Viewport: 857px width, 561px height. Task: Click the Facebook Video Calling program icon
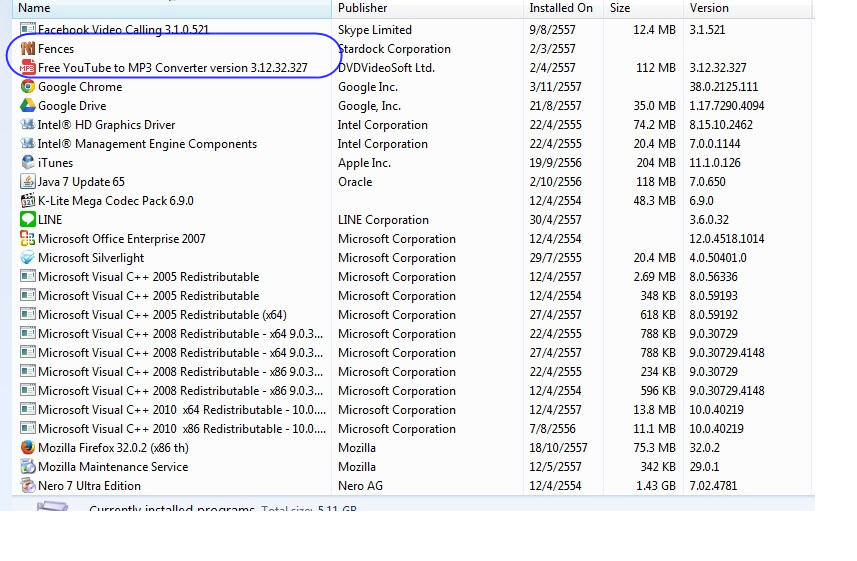coord(28,29)
